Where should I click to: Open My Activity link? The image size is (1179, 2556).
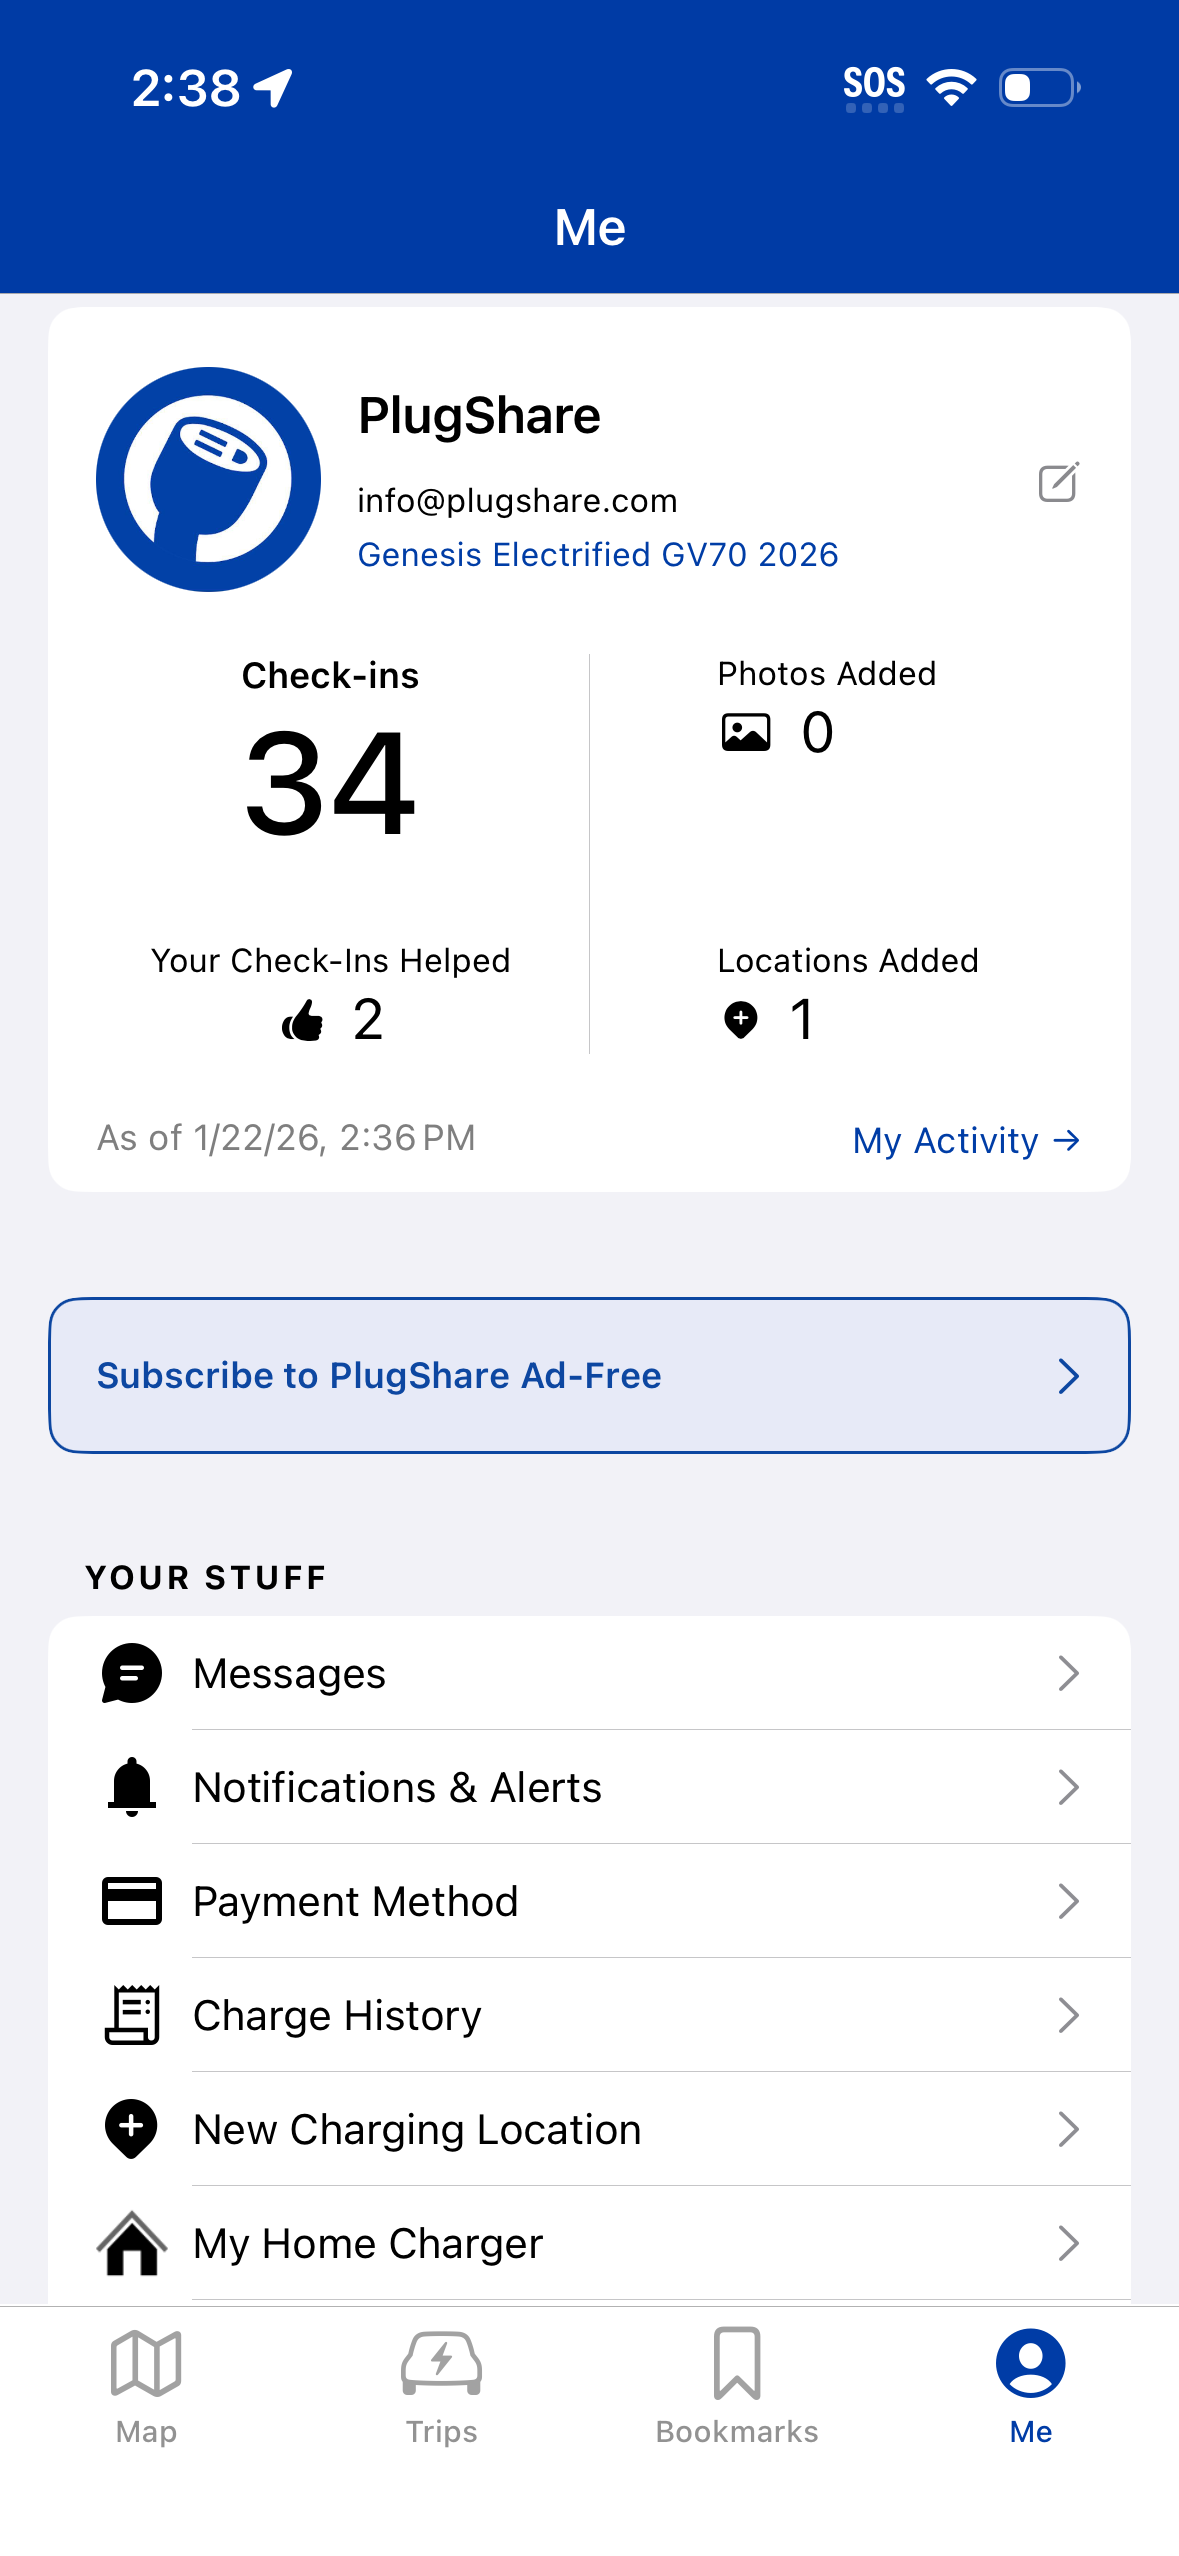[966, 1140]
